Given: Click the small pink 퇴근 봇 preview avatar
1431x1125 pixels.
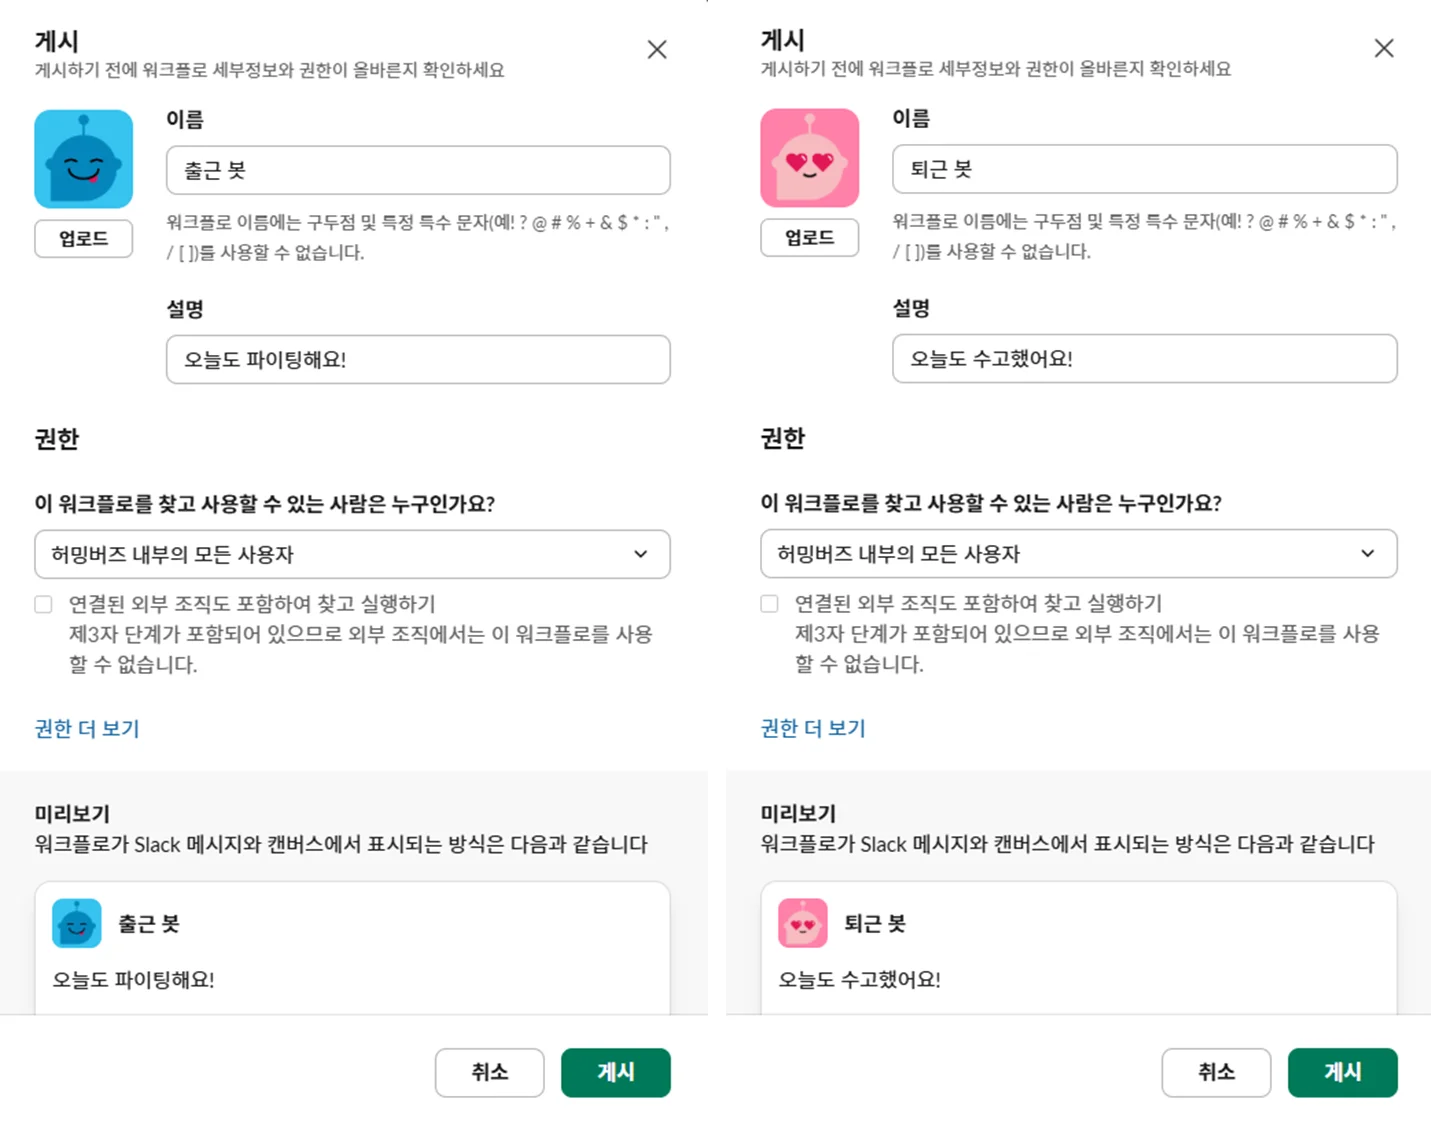Looking at the screenshot, I should pyautogui.click(x=803, y=923).
